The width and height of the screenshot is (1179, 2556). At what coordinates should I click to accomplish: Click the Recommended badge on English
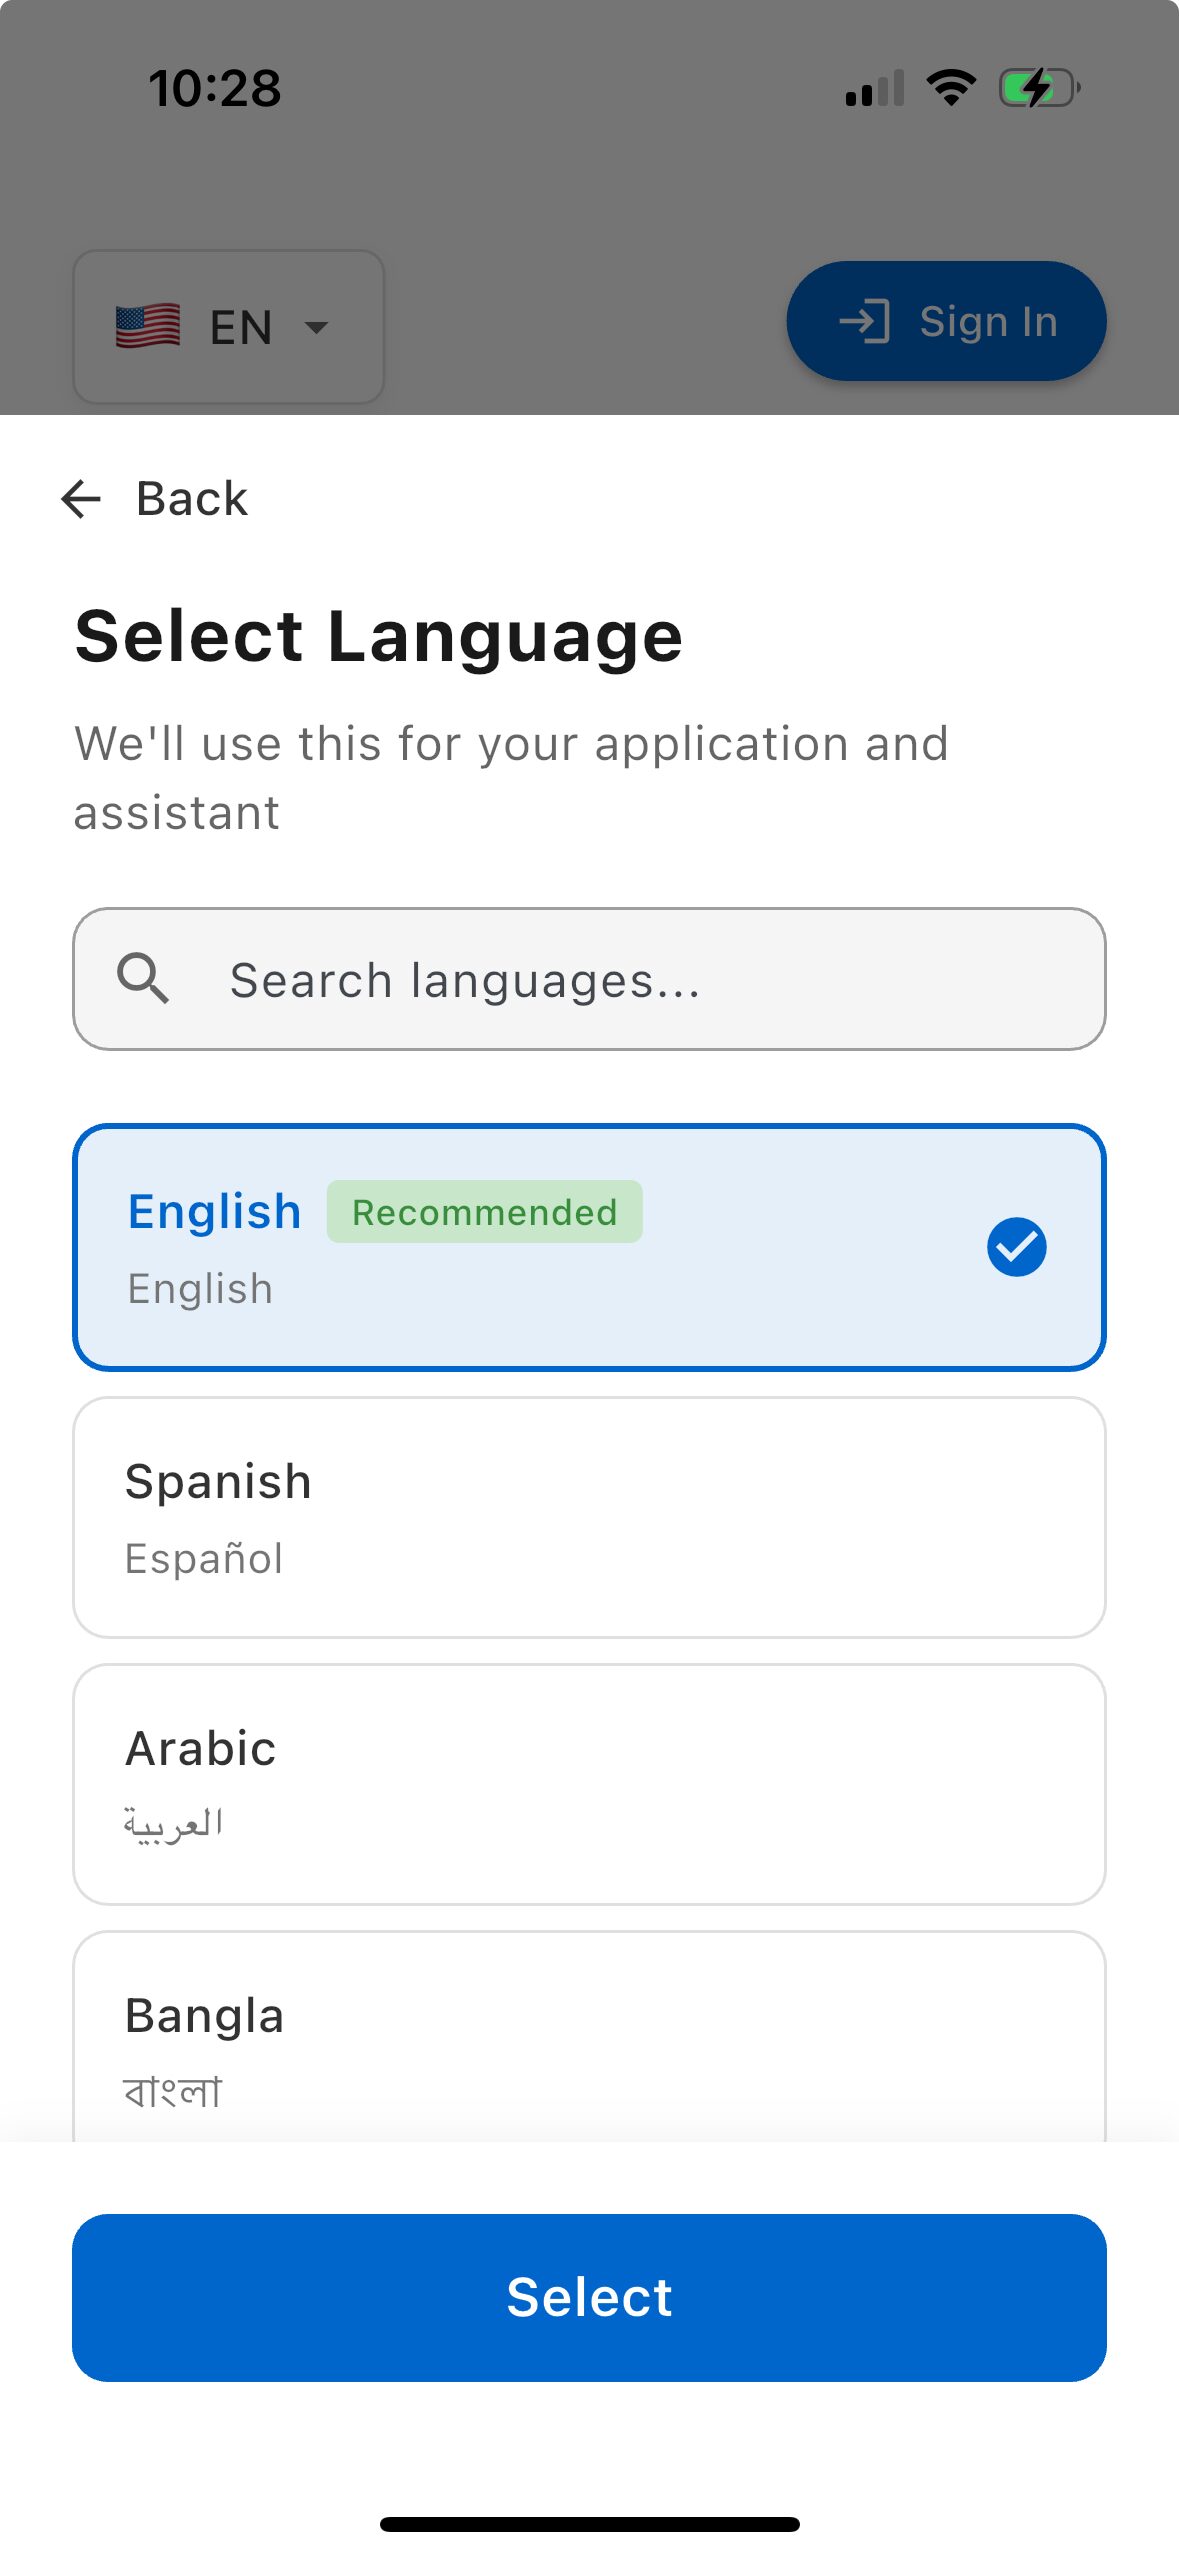coord(484,1211)
